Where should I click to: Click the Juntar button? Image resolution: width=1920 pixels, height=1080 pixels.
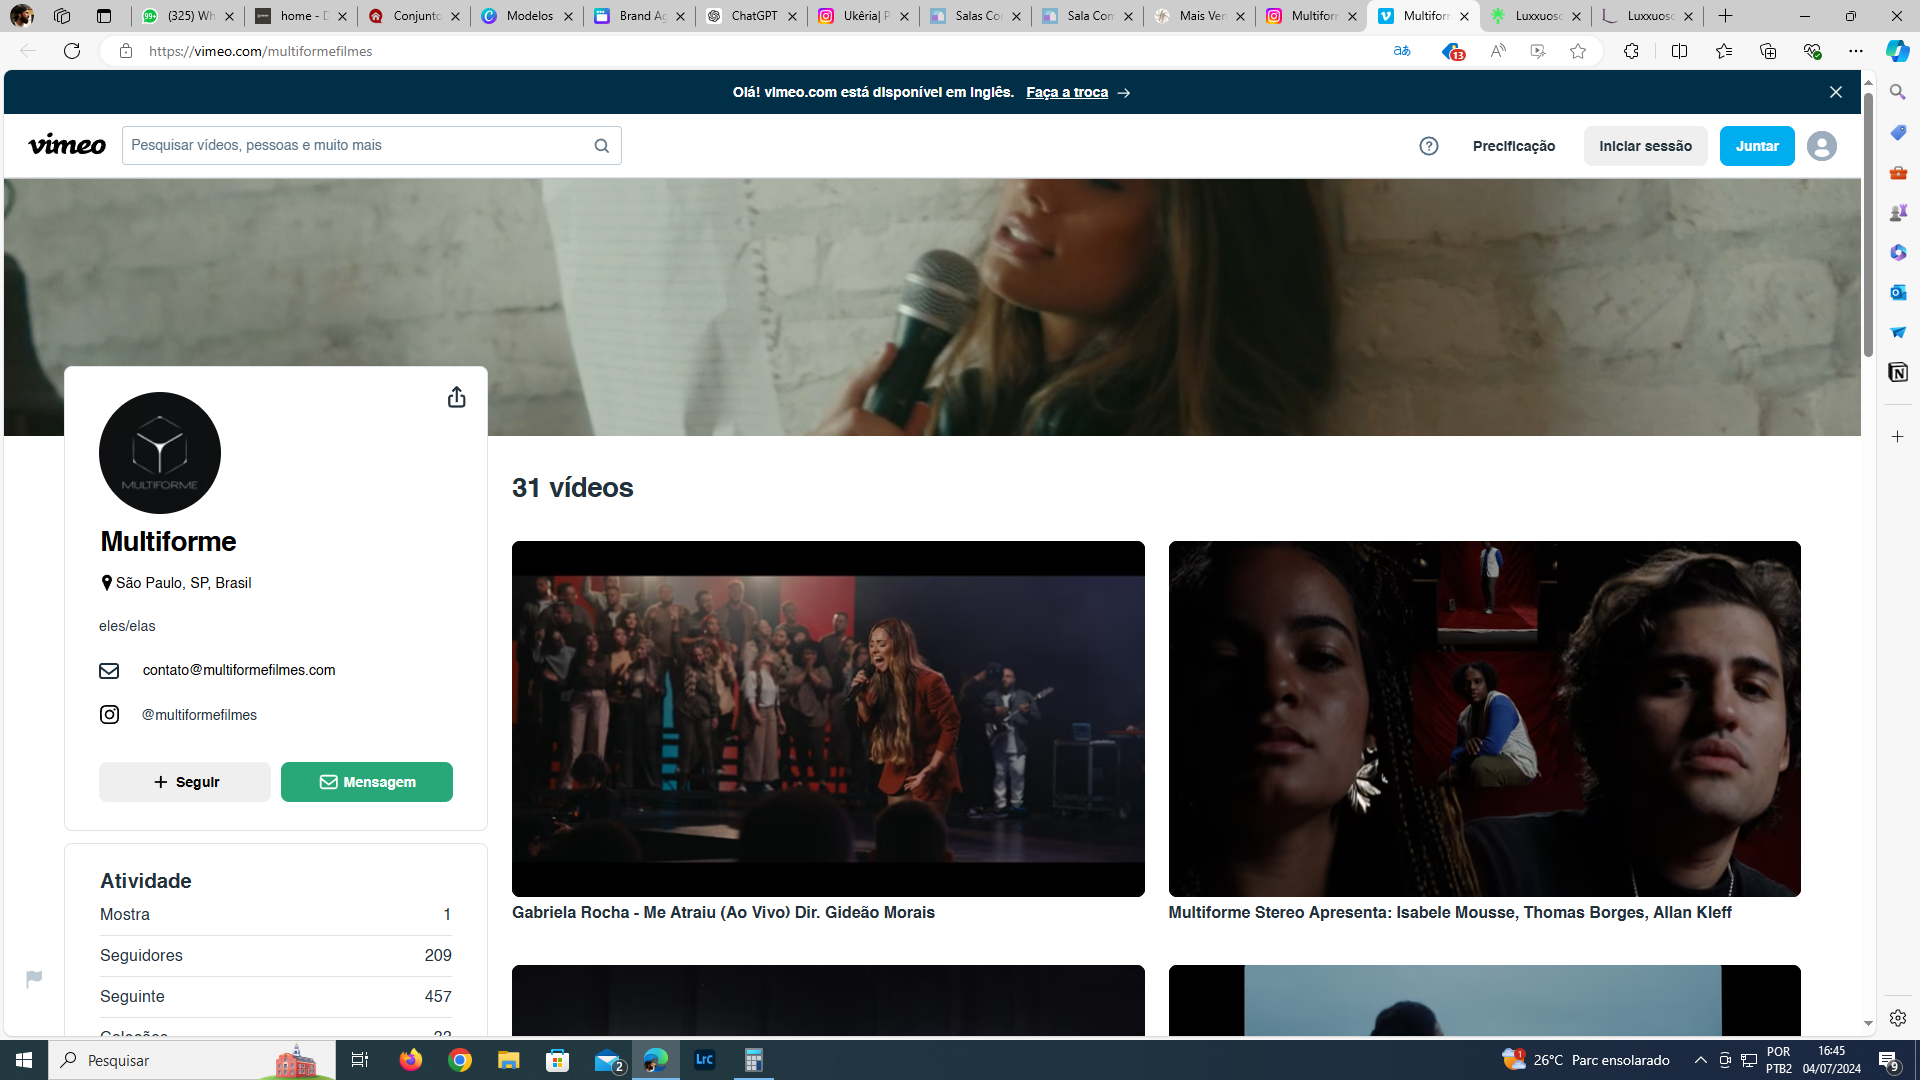(x=1757, y=146)
